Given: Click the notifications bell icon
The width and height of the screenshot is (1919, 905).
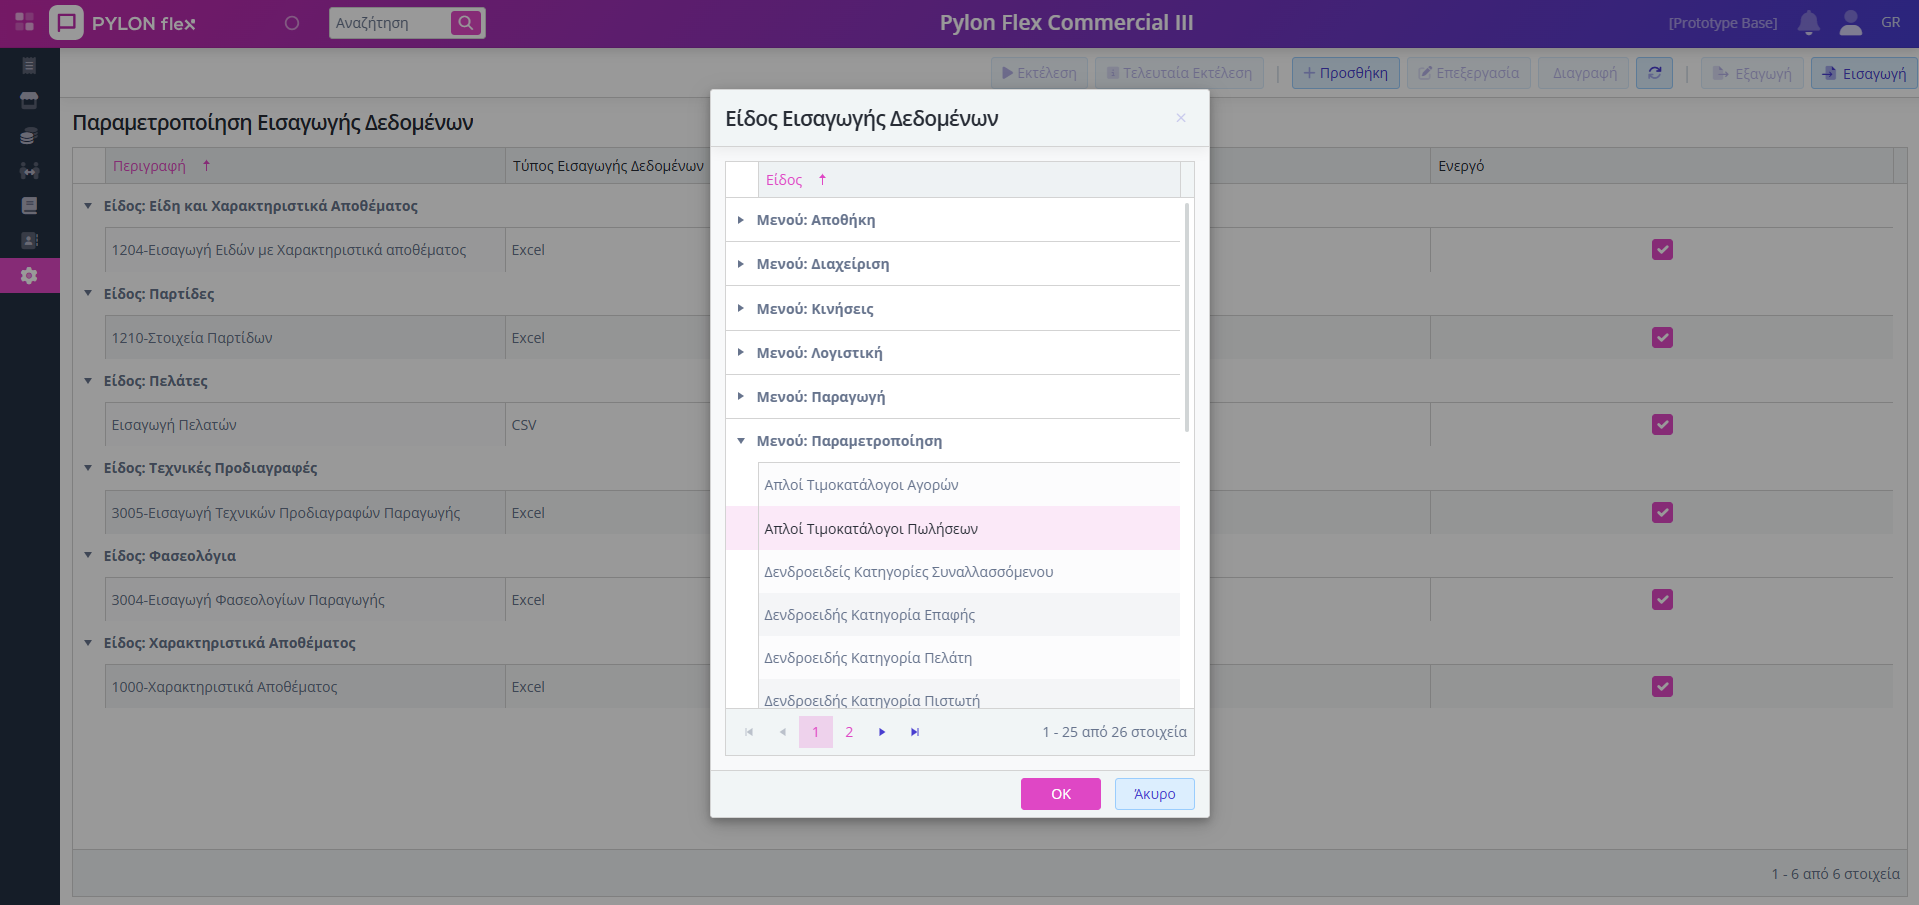Looking at the screenshot, I should pyautogui.click(x=1808, y=23).
